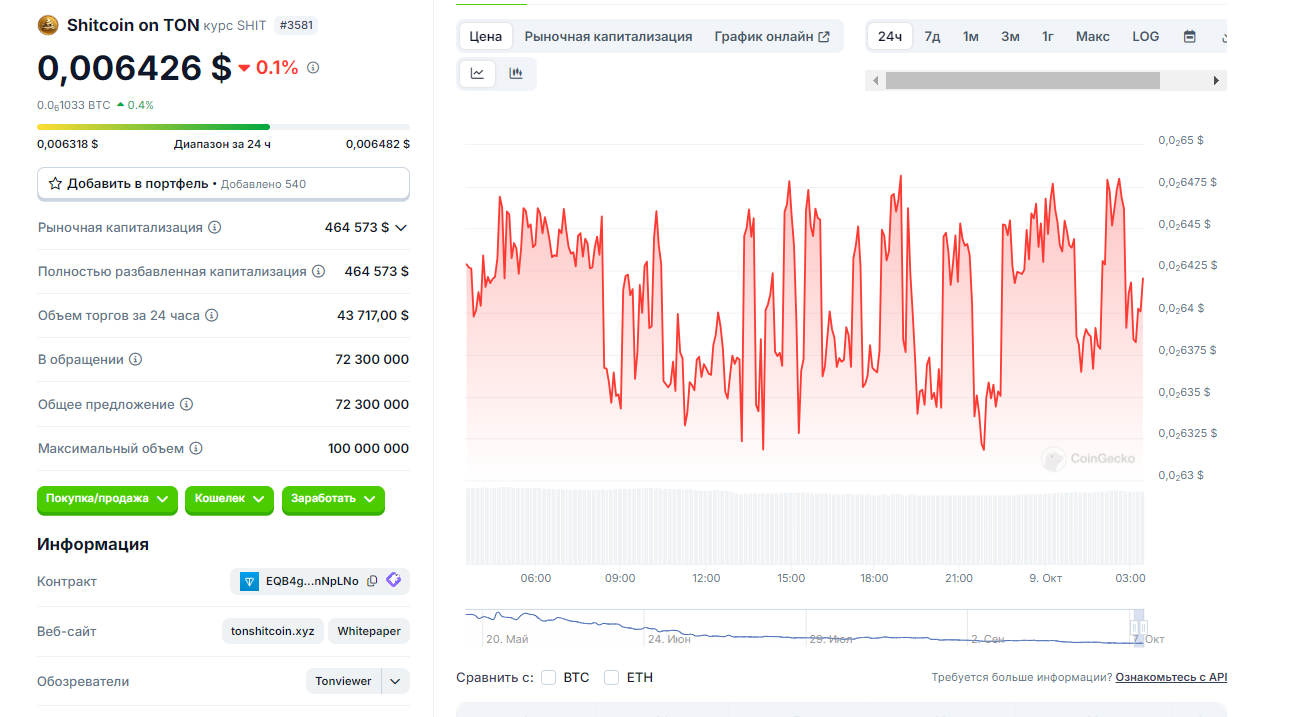Switch to the Рыночная капитализация tab

click(608, 37)
